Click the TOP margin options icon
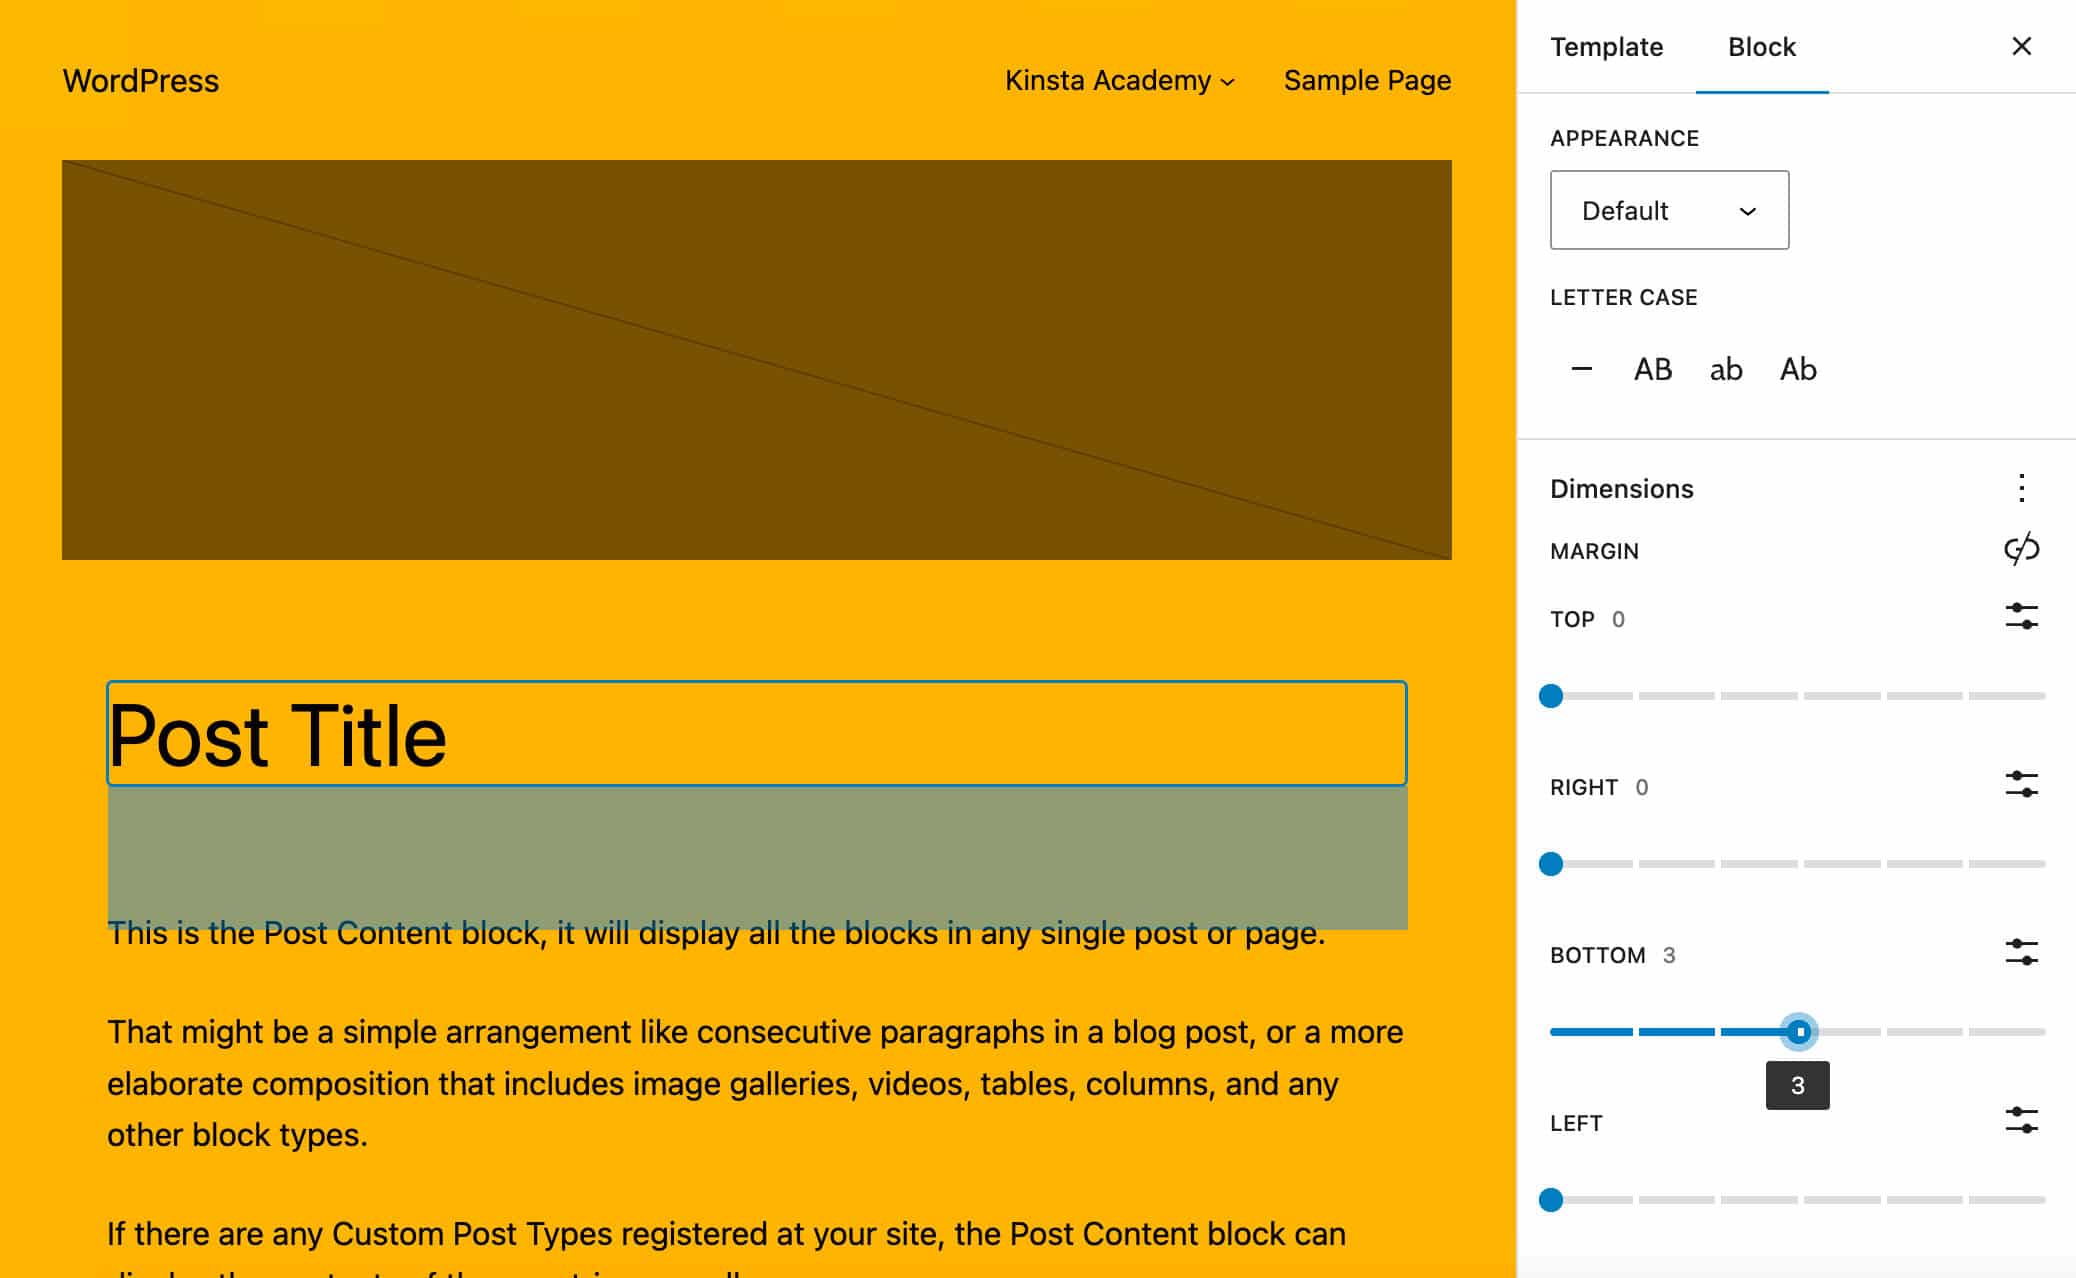The height and width of the screenshot is (1278, 2076). click(x=2020, y=617)
